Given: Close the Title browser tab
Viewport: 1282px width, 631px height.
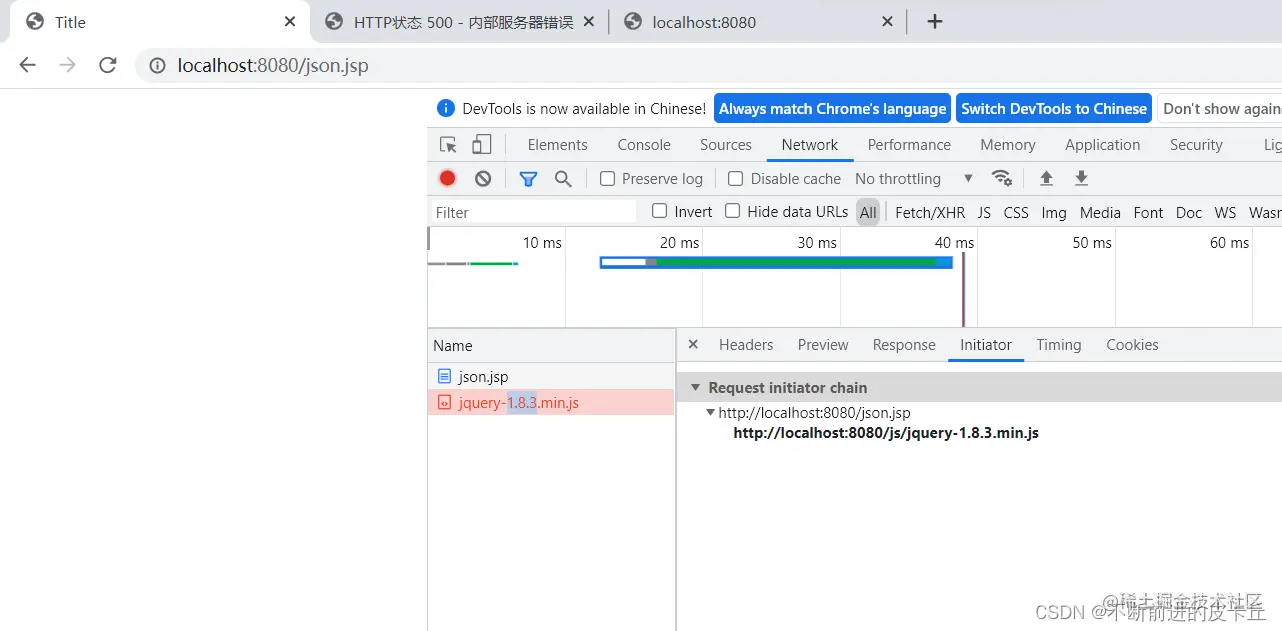Looking at the screenshot, I should [x=290, y=21].
